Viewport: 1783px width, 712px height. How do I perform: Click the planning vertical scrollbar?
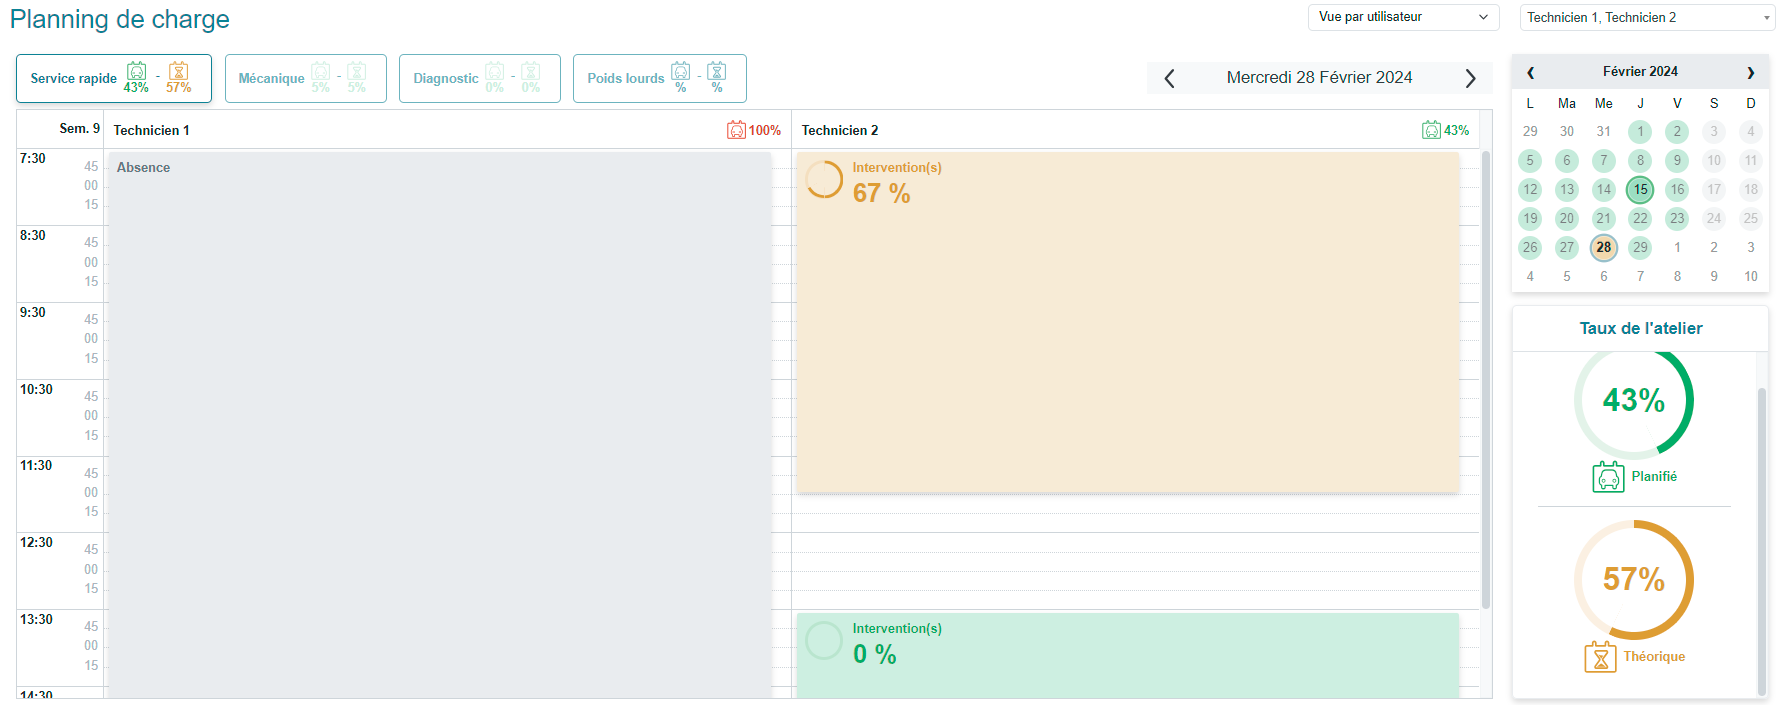(x=1486, y=380)
